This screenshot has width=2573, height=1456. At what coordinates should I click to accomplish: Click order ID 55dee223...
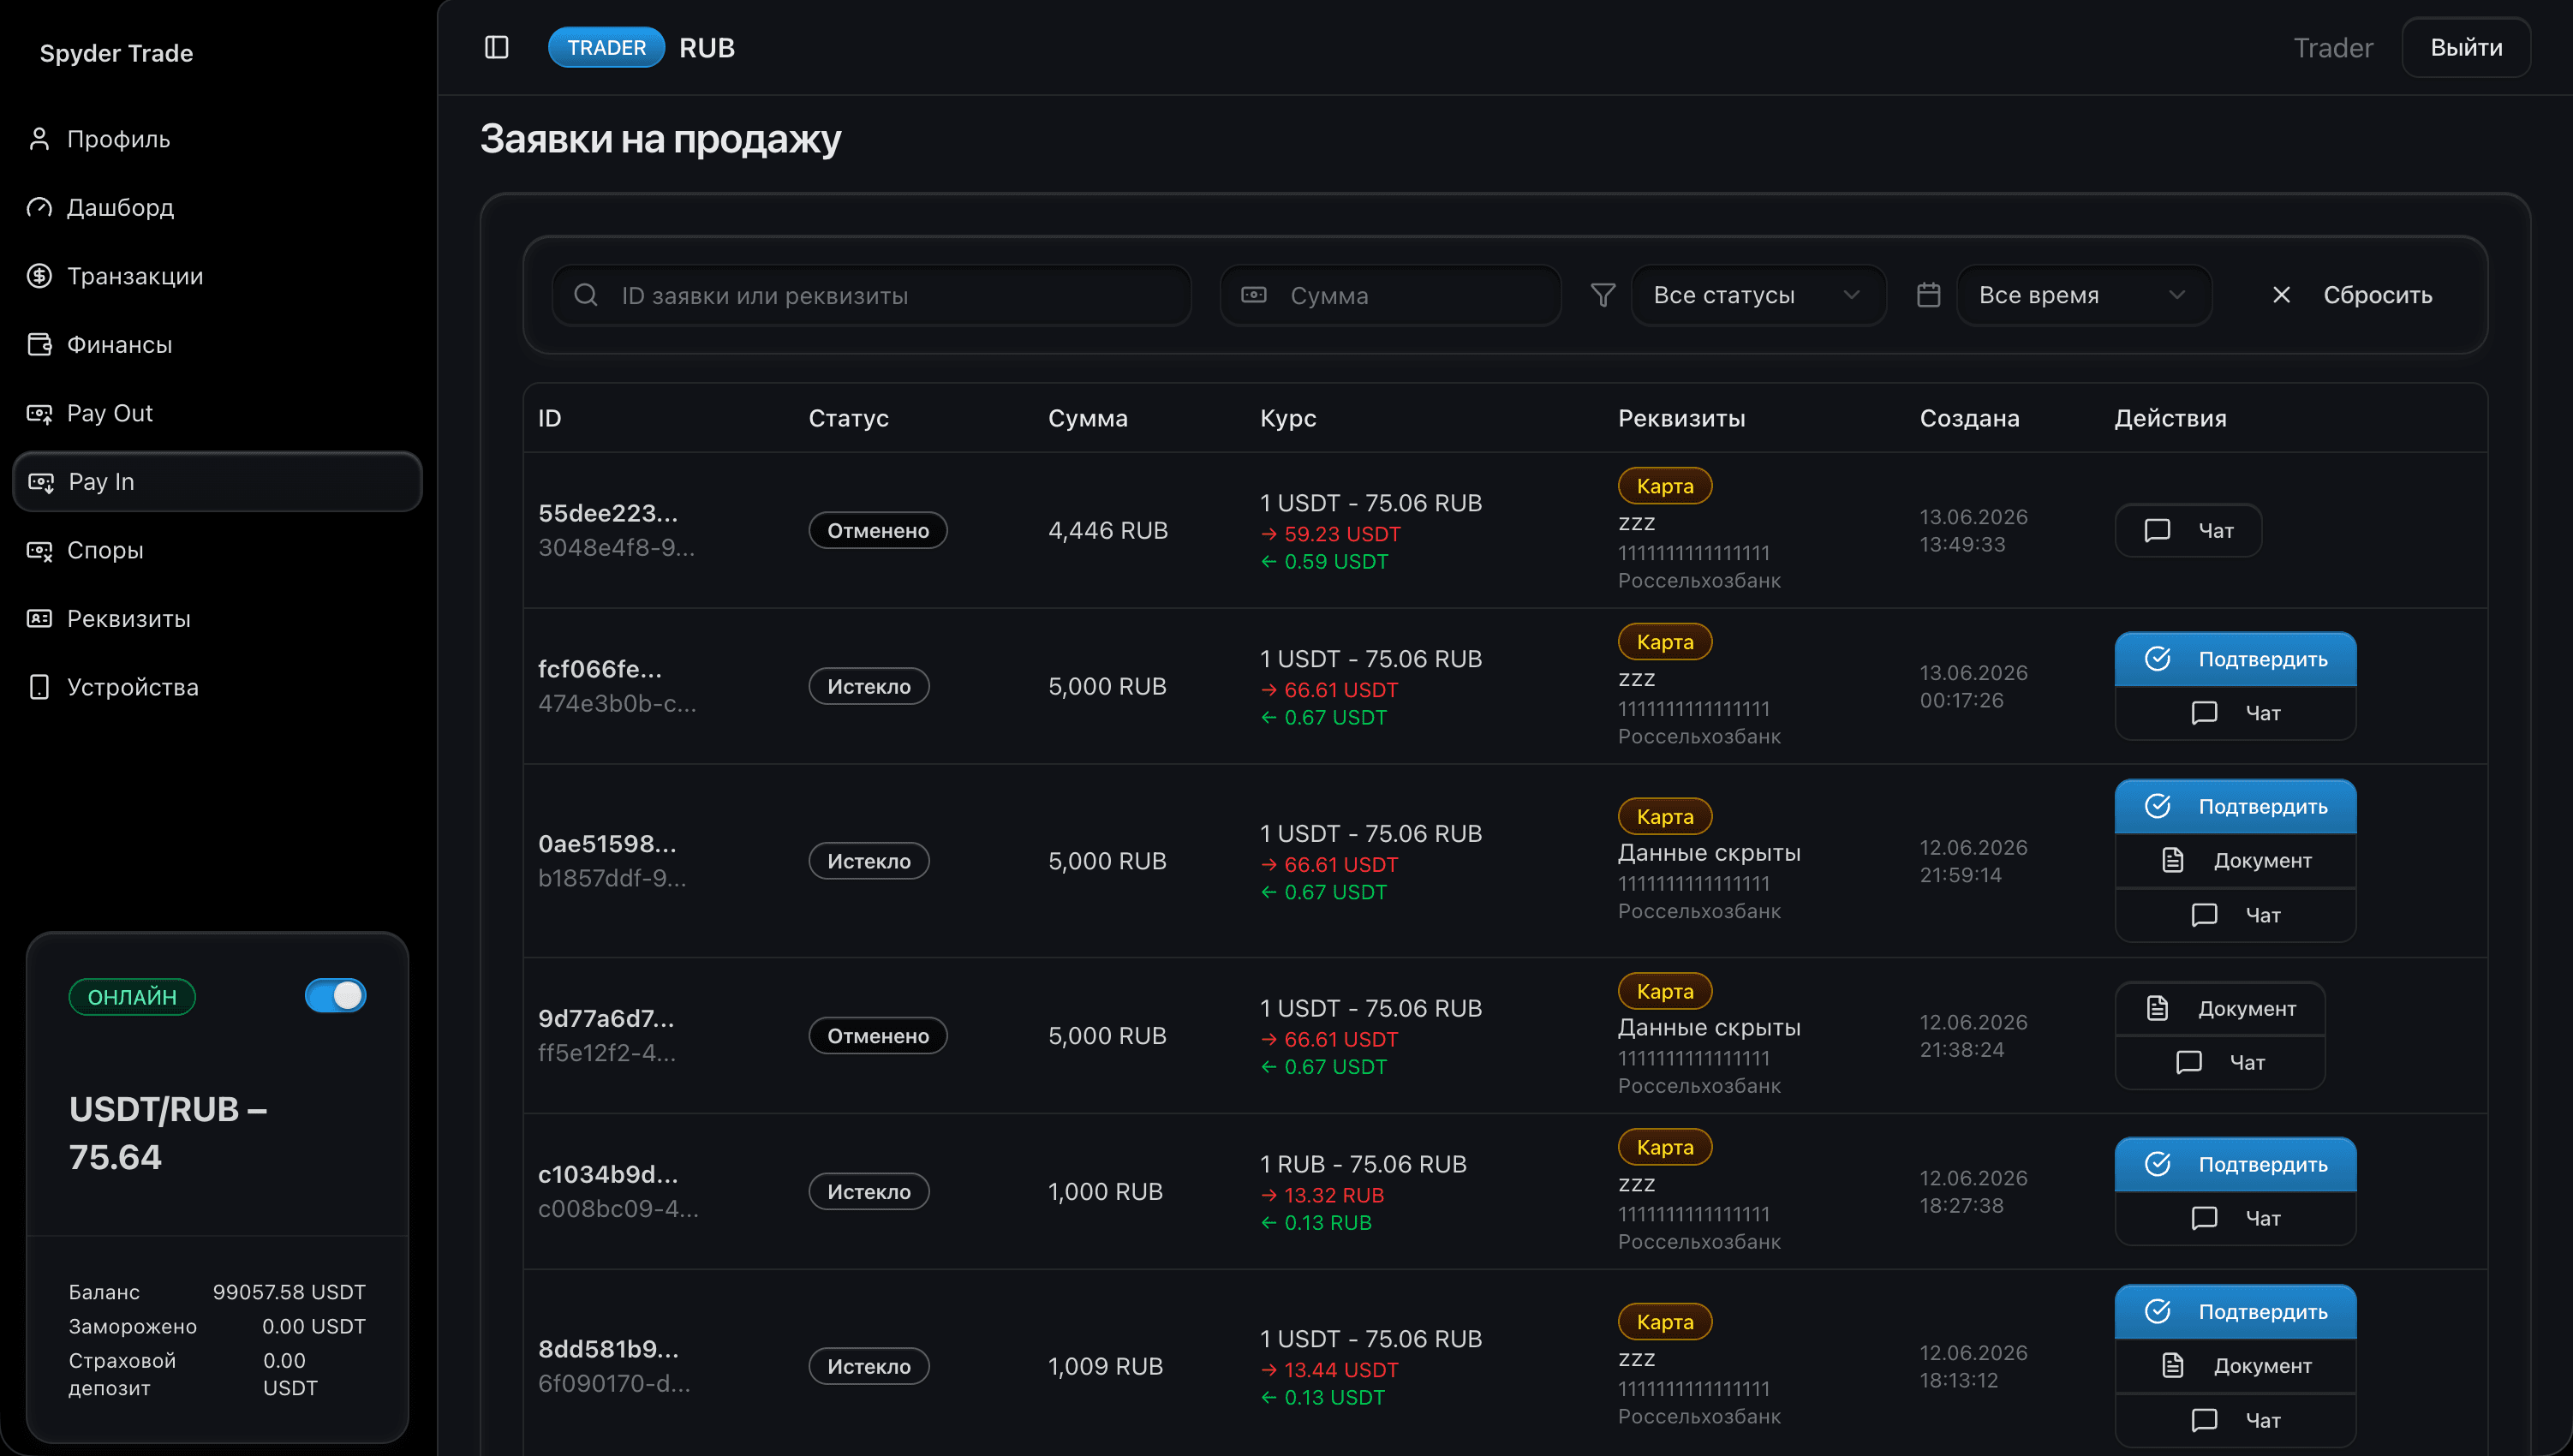pyautogui.click(x=608, y=513)
